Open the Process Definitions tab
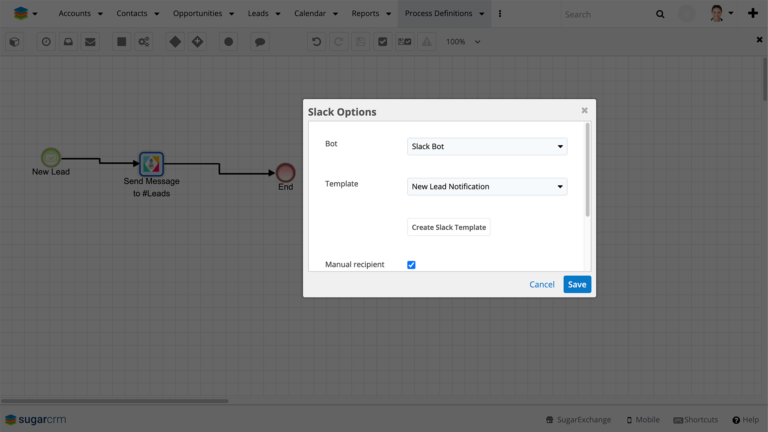The width and height of the screenshot is (768, 432). pyautogui.click(x=438, y=13)
